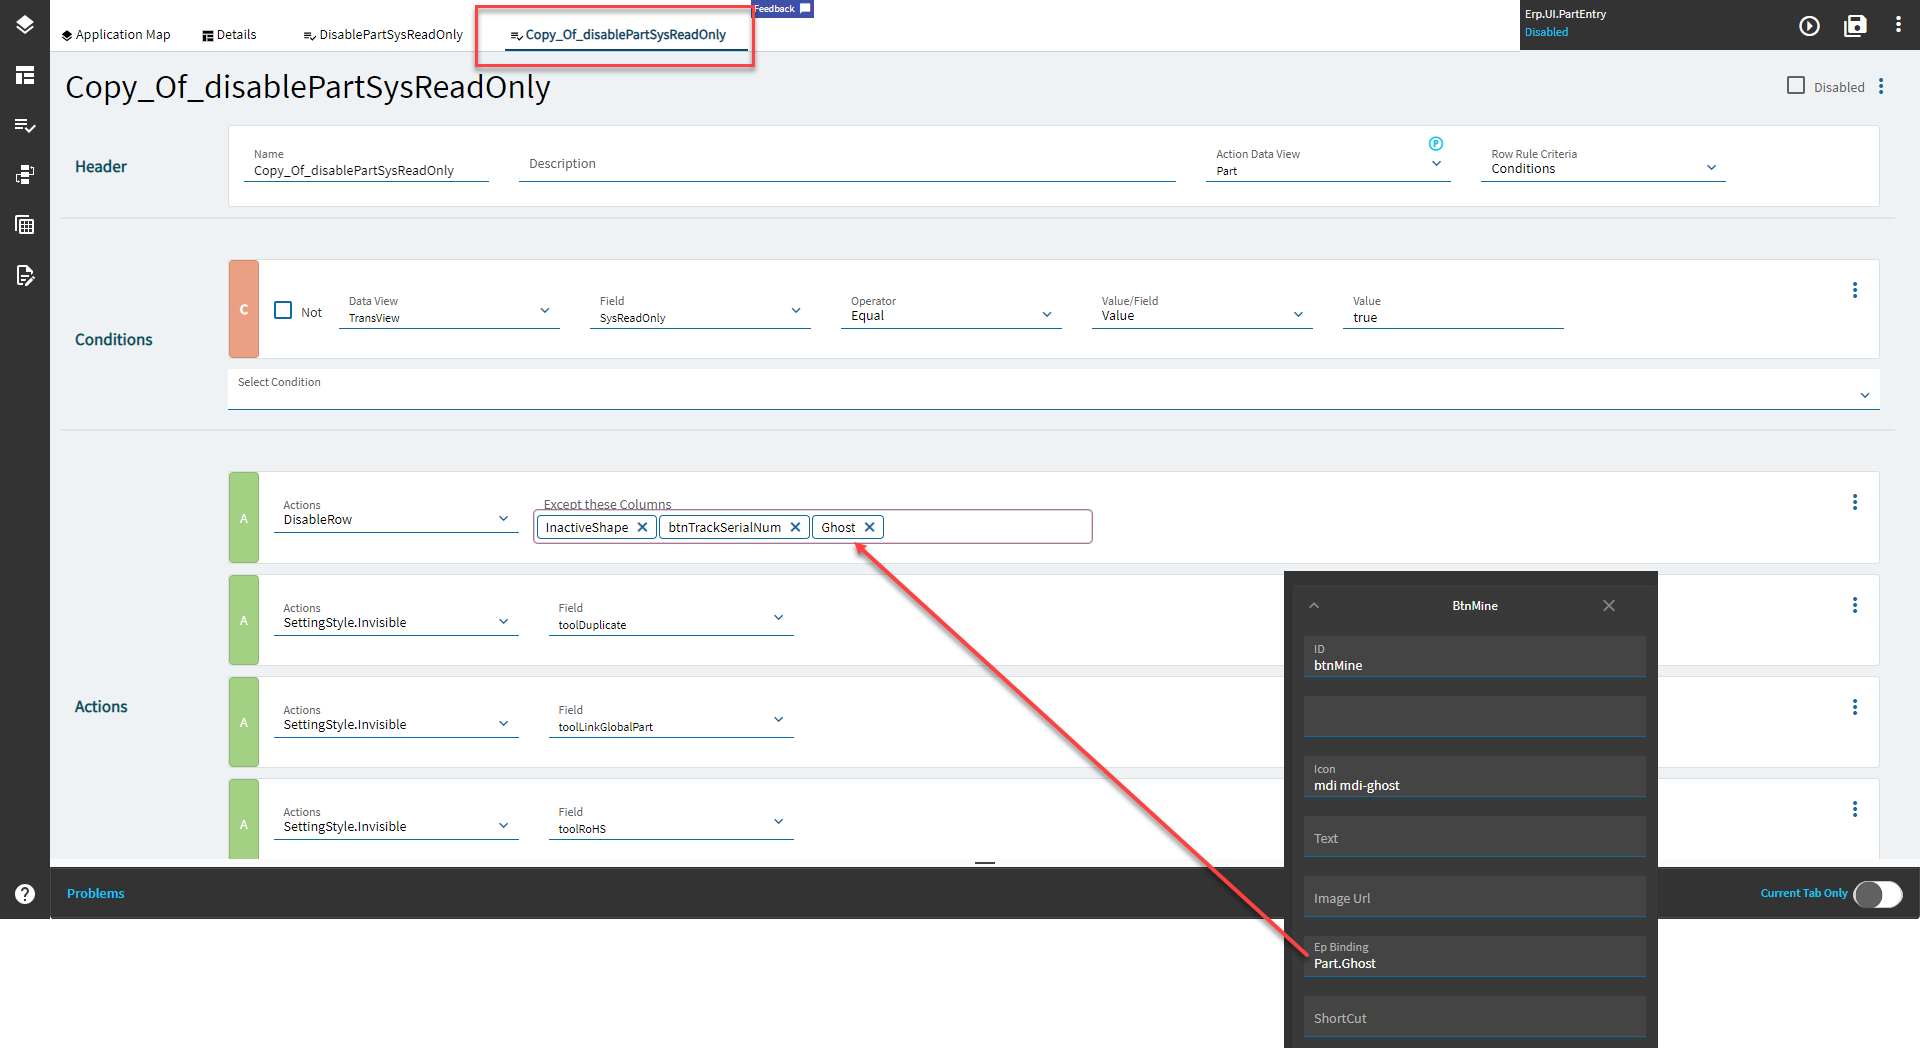
Task: Open the Select Condition dropdown
Action: tap(1864, 394)
